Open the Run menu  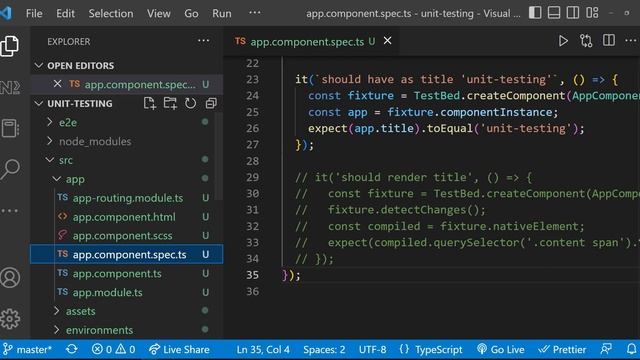point(222,13)
